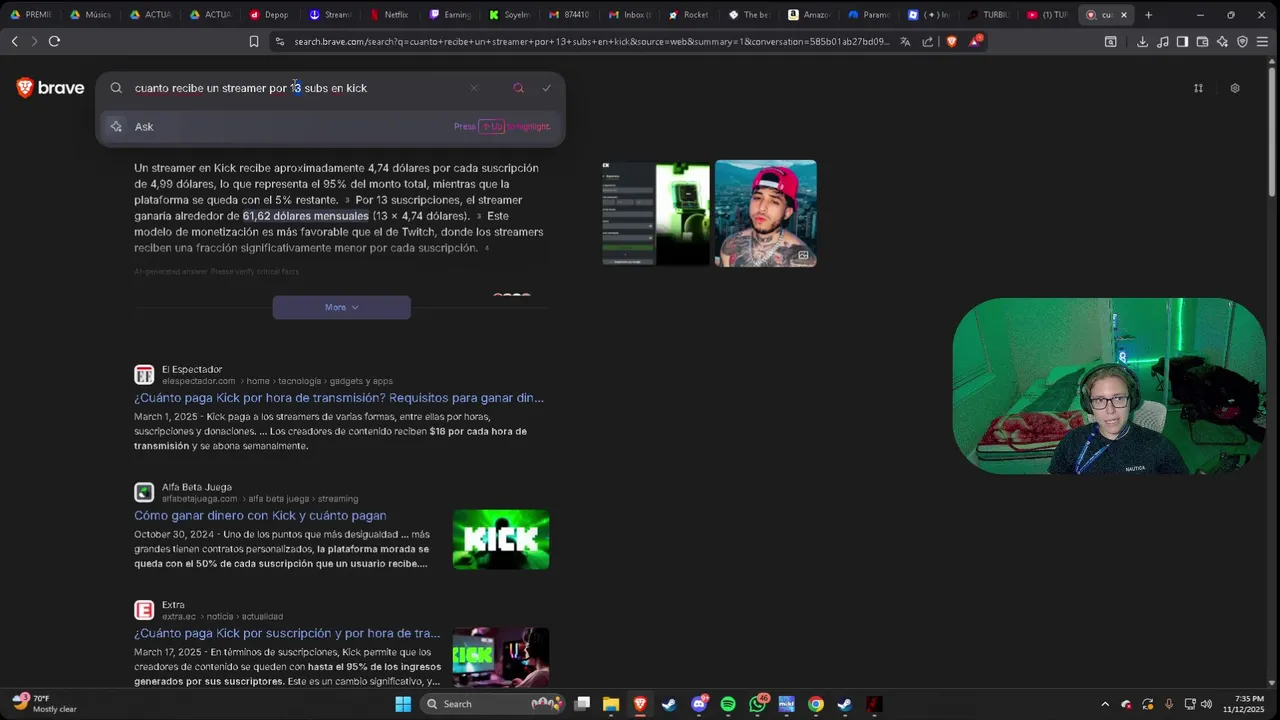Switch to the 874410 Gmail tab
1280x720 pixels.
(568, 15)
